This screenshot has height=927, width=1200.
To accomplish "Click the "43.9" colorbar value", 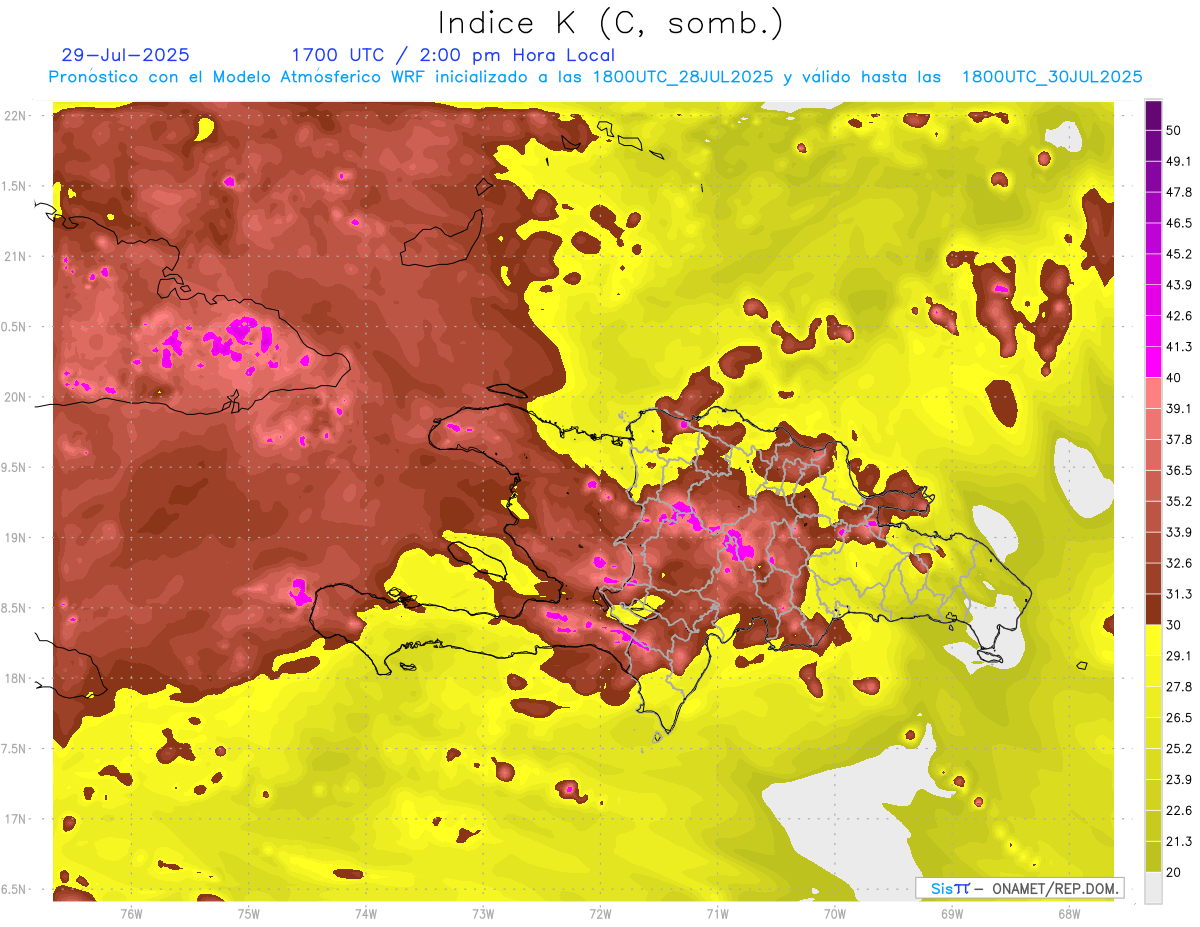I will coord(1178,285).
